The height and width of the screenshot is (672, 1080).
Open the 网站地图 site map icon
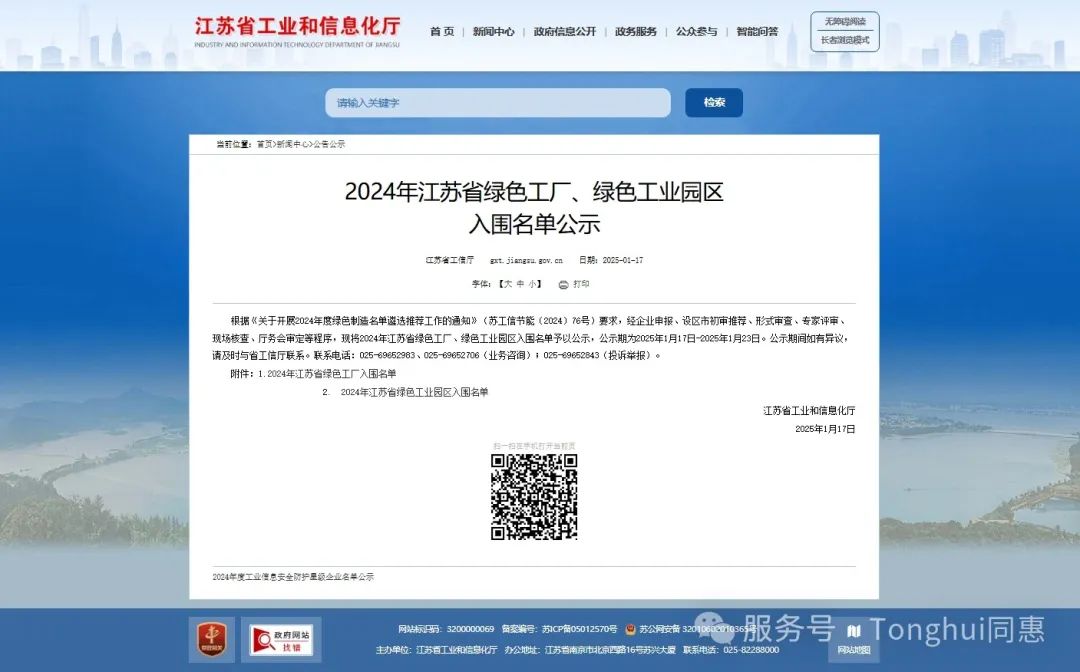click(x=853, y=637)
